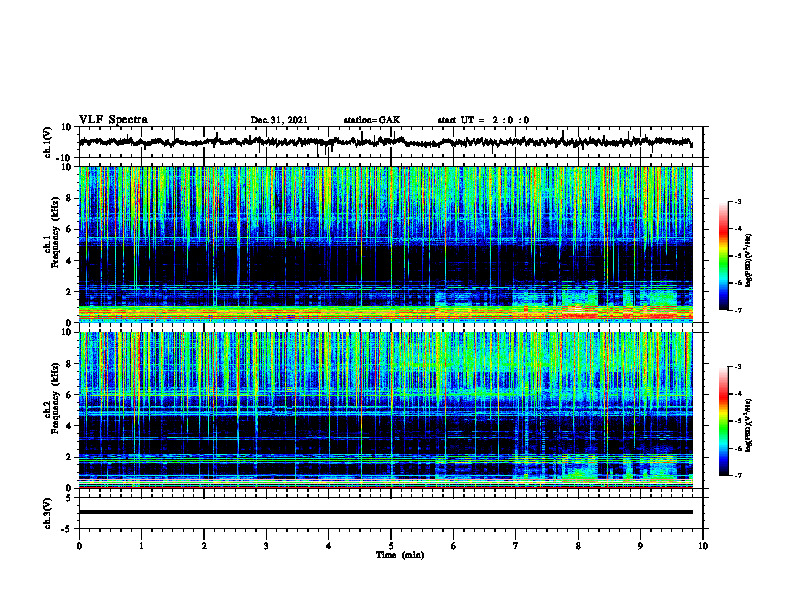Click the -7 label on ch.2 color scale
The width and height of the screenshot is (792, 612).
738,476
